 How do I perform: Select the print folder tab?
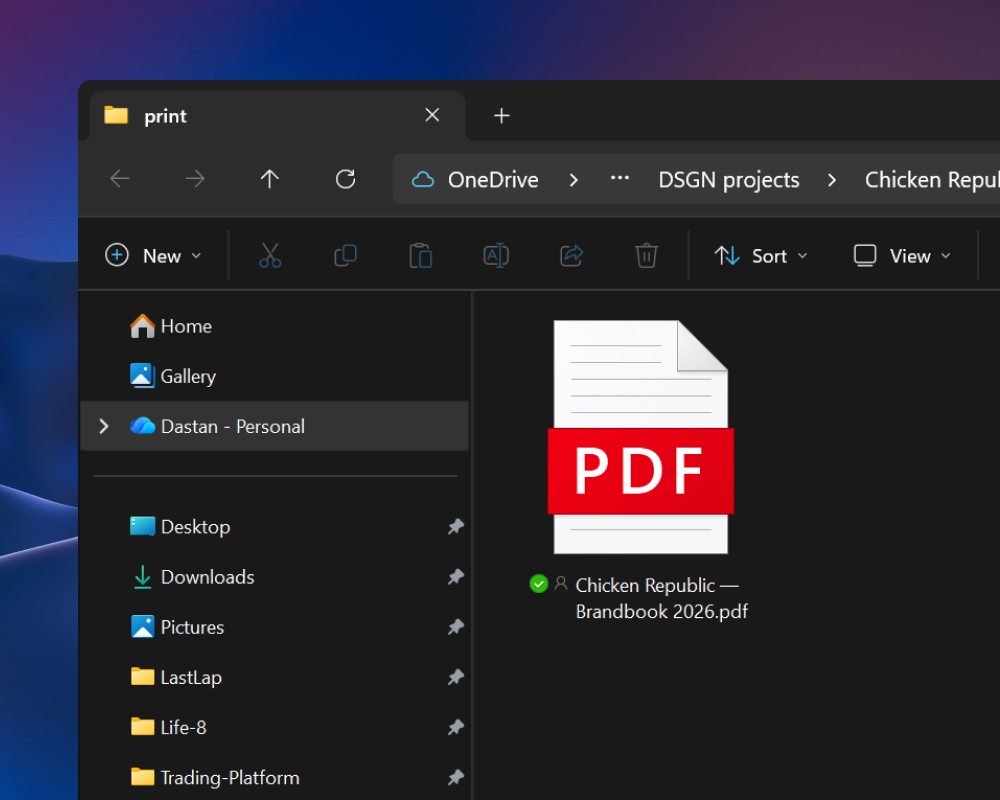pos(278,115)
